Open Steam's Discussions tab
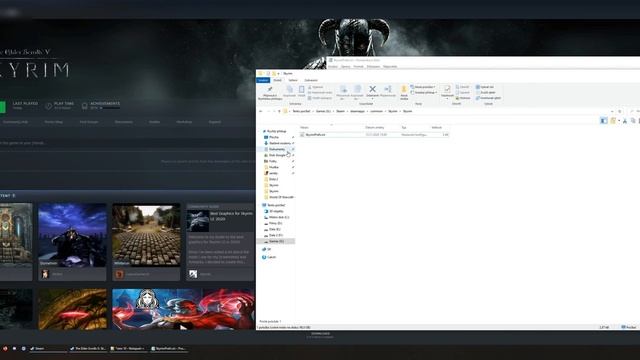The height and width of the screenshot is (360, 640). [x=124, y=122]
